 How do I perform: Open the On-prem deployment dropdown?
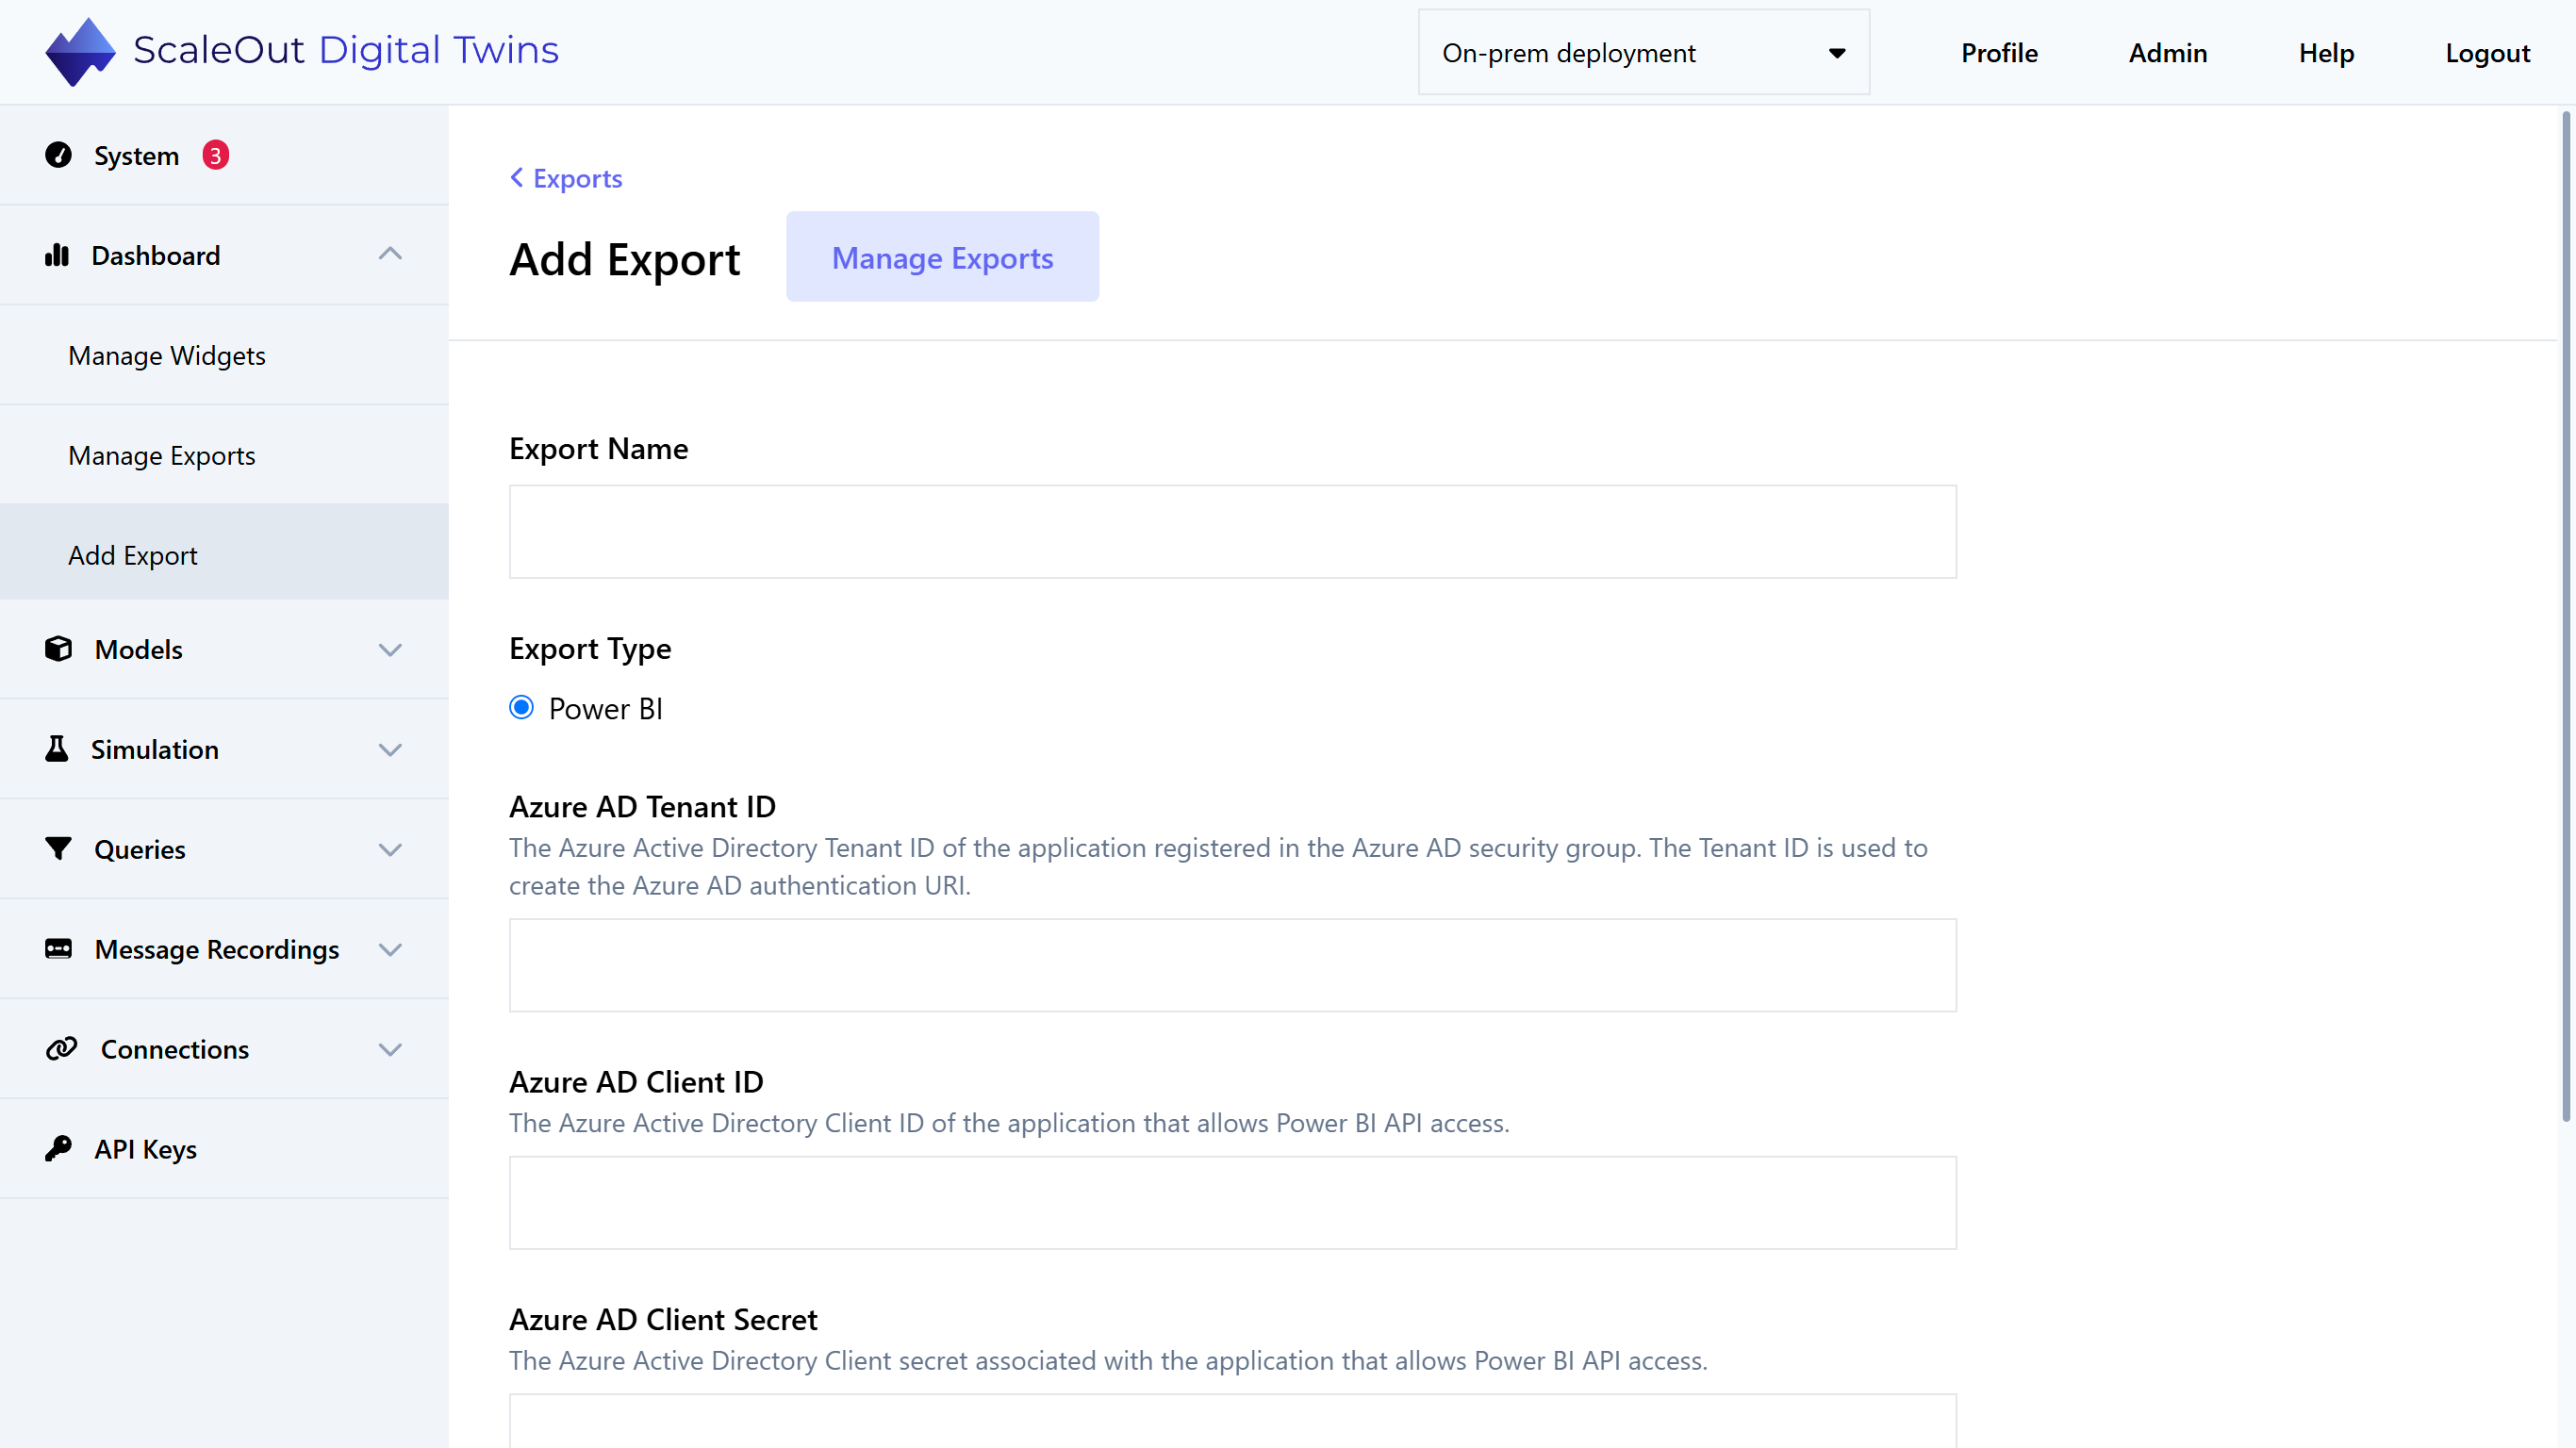[1643, 52]
